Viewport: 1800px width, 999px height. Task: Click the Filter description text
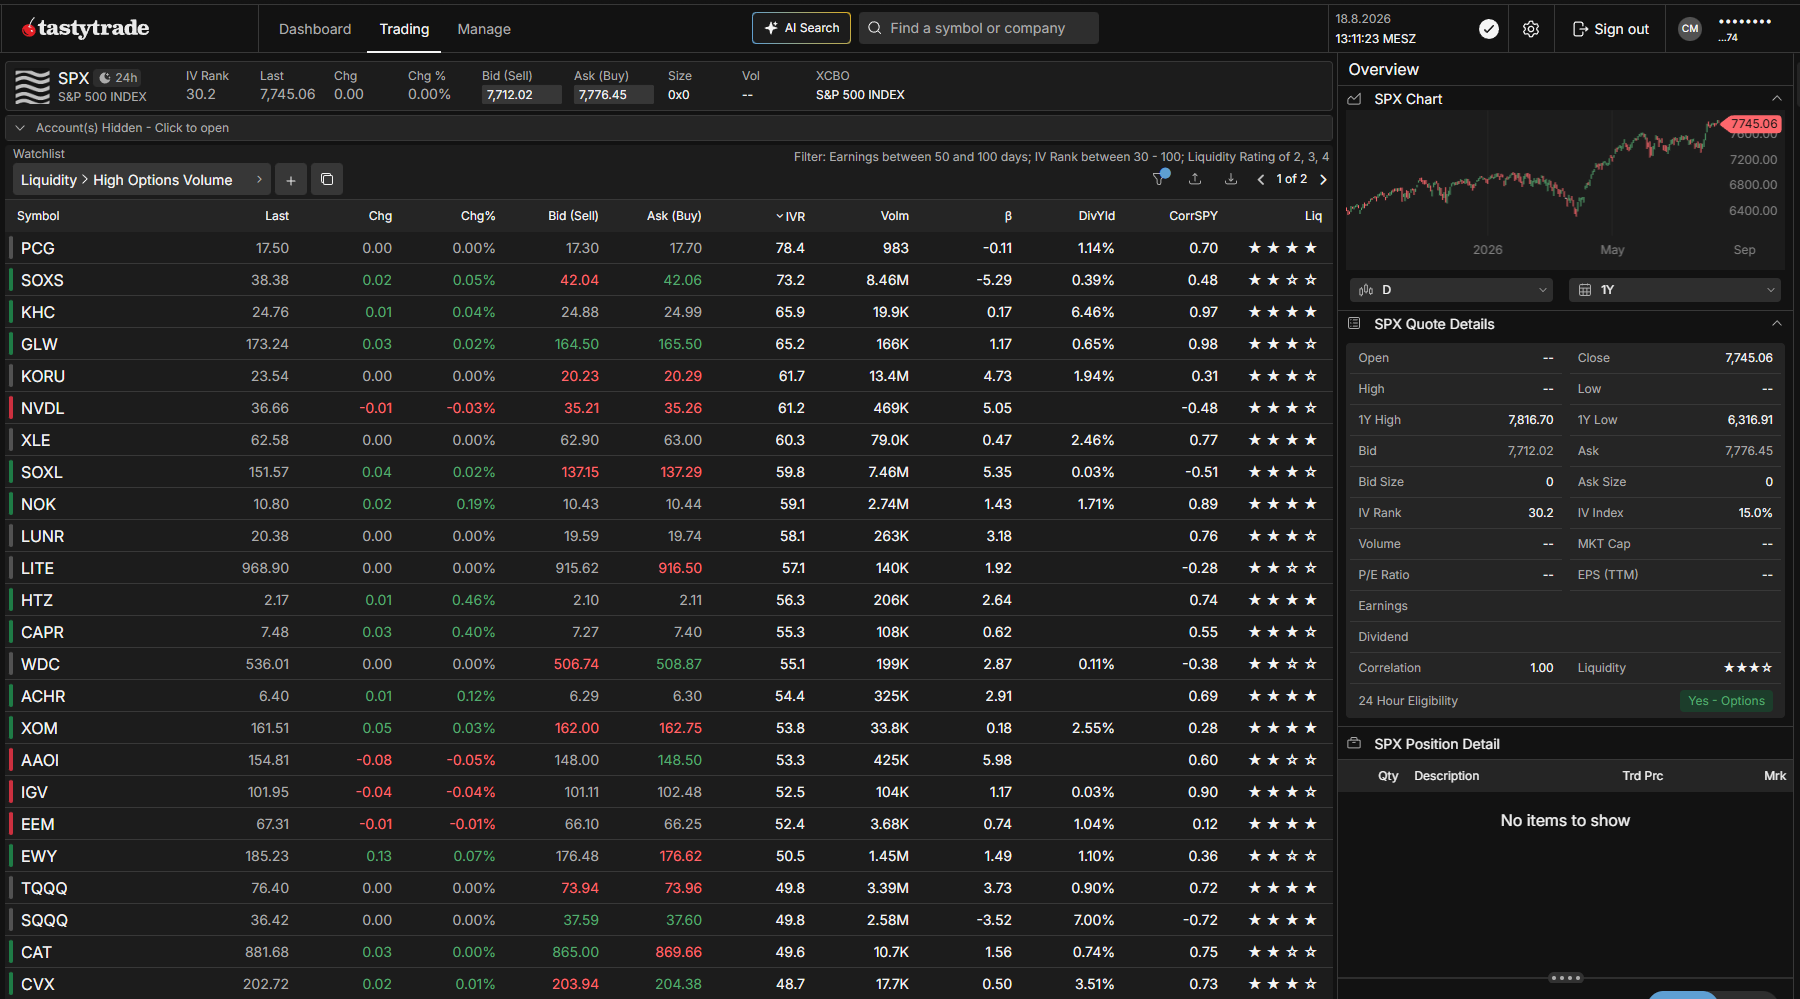[1061, 157]
